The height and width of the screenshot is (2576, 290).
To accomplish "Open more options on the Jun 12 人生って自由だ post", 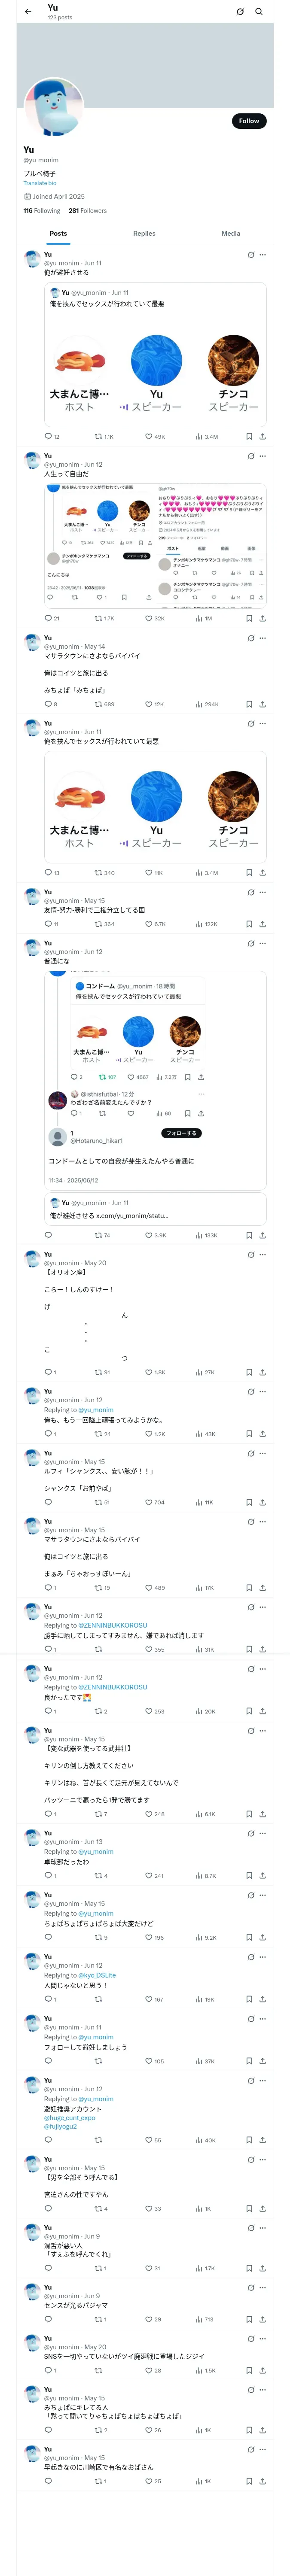I will (263, 456).
